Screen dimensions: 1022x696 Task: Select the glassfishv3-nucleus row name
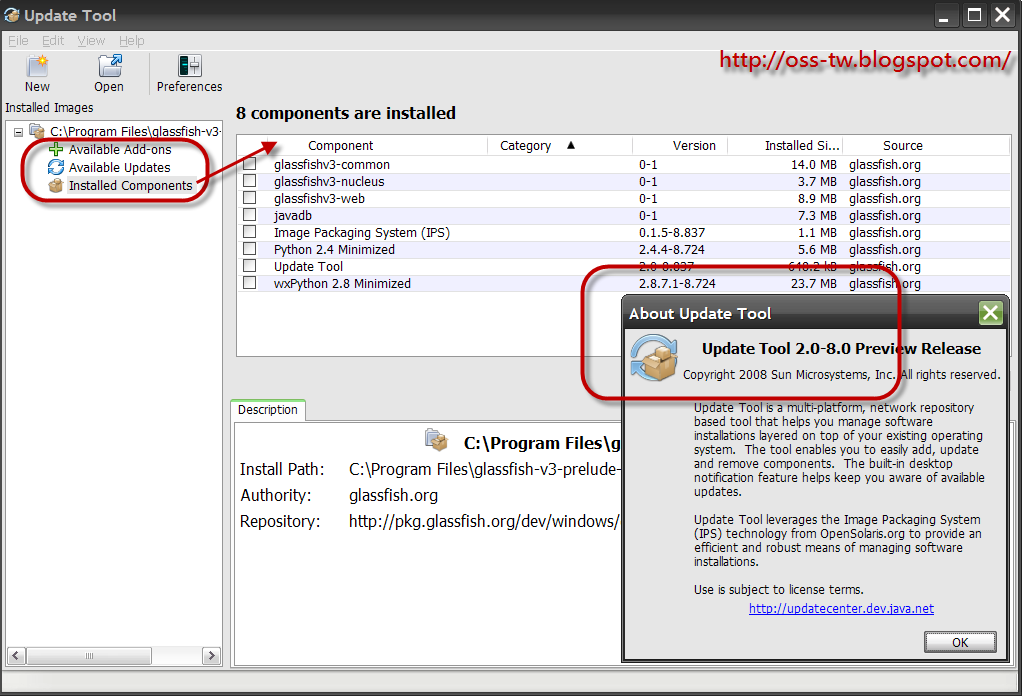click(329, 182)
